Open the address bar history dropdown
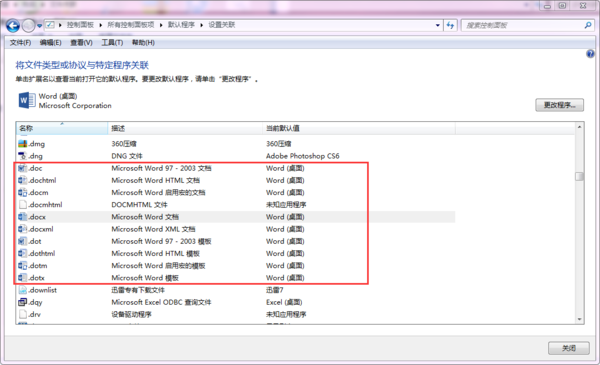The height and width of the screenshot is (365, 600). [x=438, y=25]
